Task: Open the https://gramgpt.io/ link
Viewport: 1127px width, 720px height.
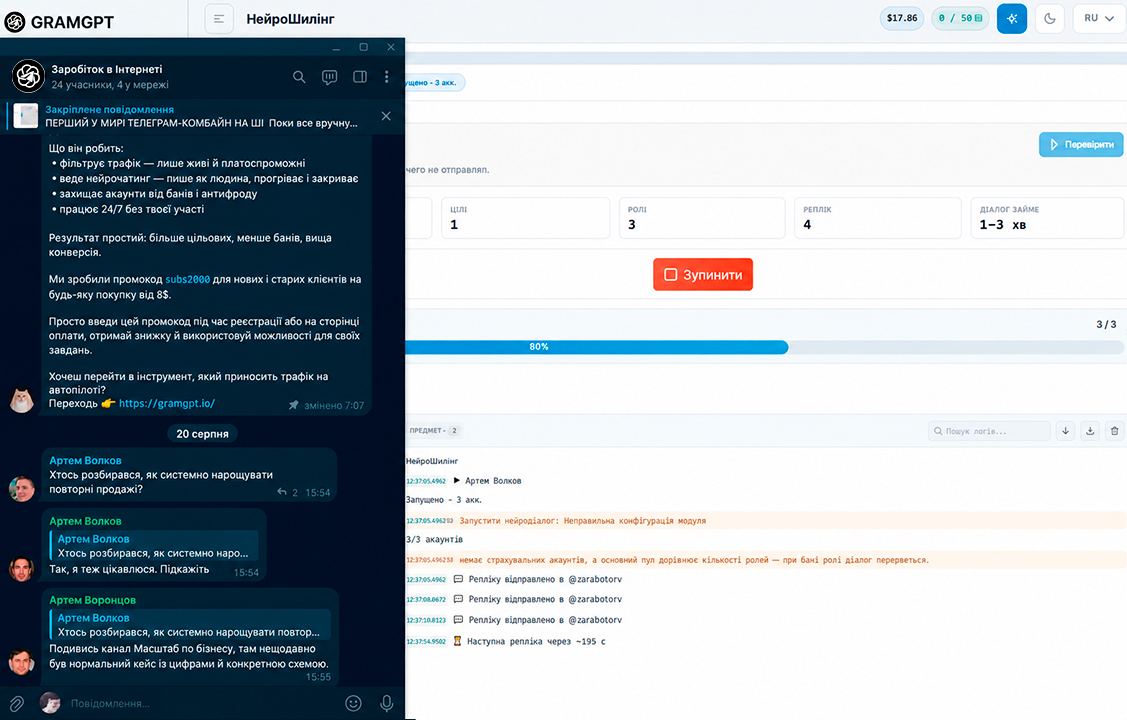Action: click(167, 403)
